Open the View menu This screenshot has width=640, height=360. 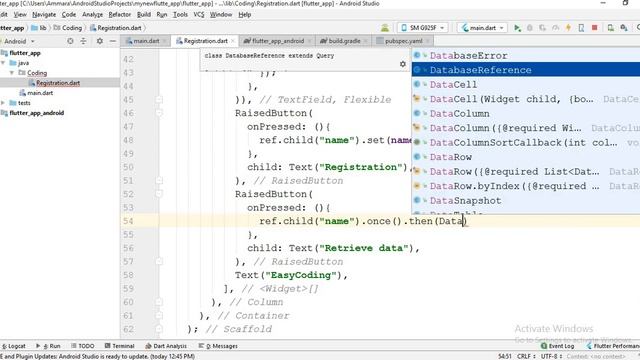coord(20,15)
